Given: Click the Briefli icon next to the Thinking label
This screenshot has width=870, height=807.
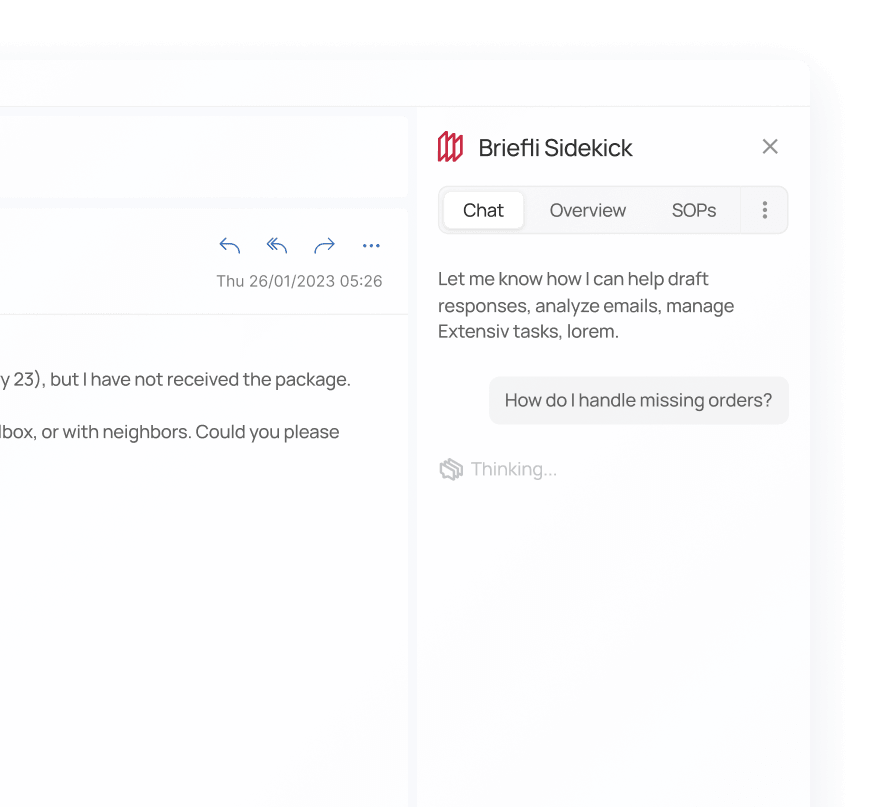Looking at the screenshot, I should click(451, 468).
